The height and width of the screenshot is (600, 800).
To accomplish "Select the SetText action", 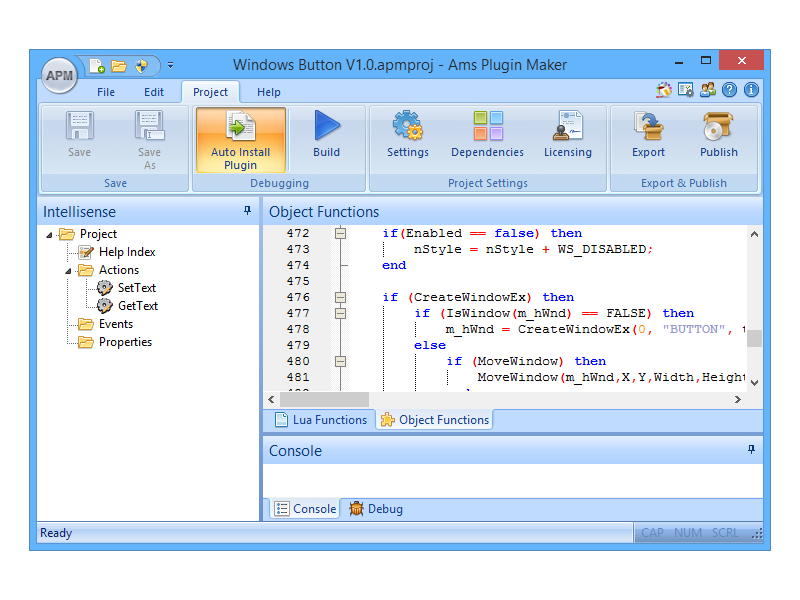I will 137,288.
